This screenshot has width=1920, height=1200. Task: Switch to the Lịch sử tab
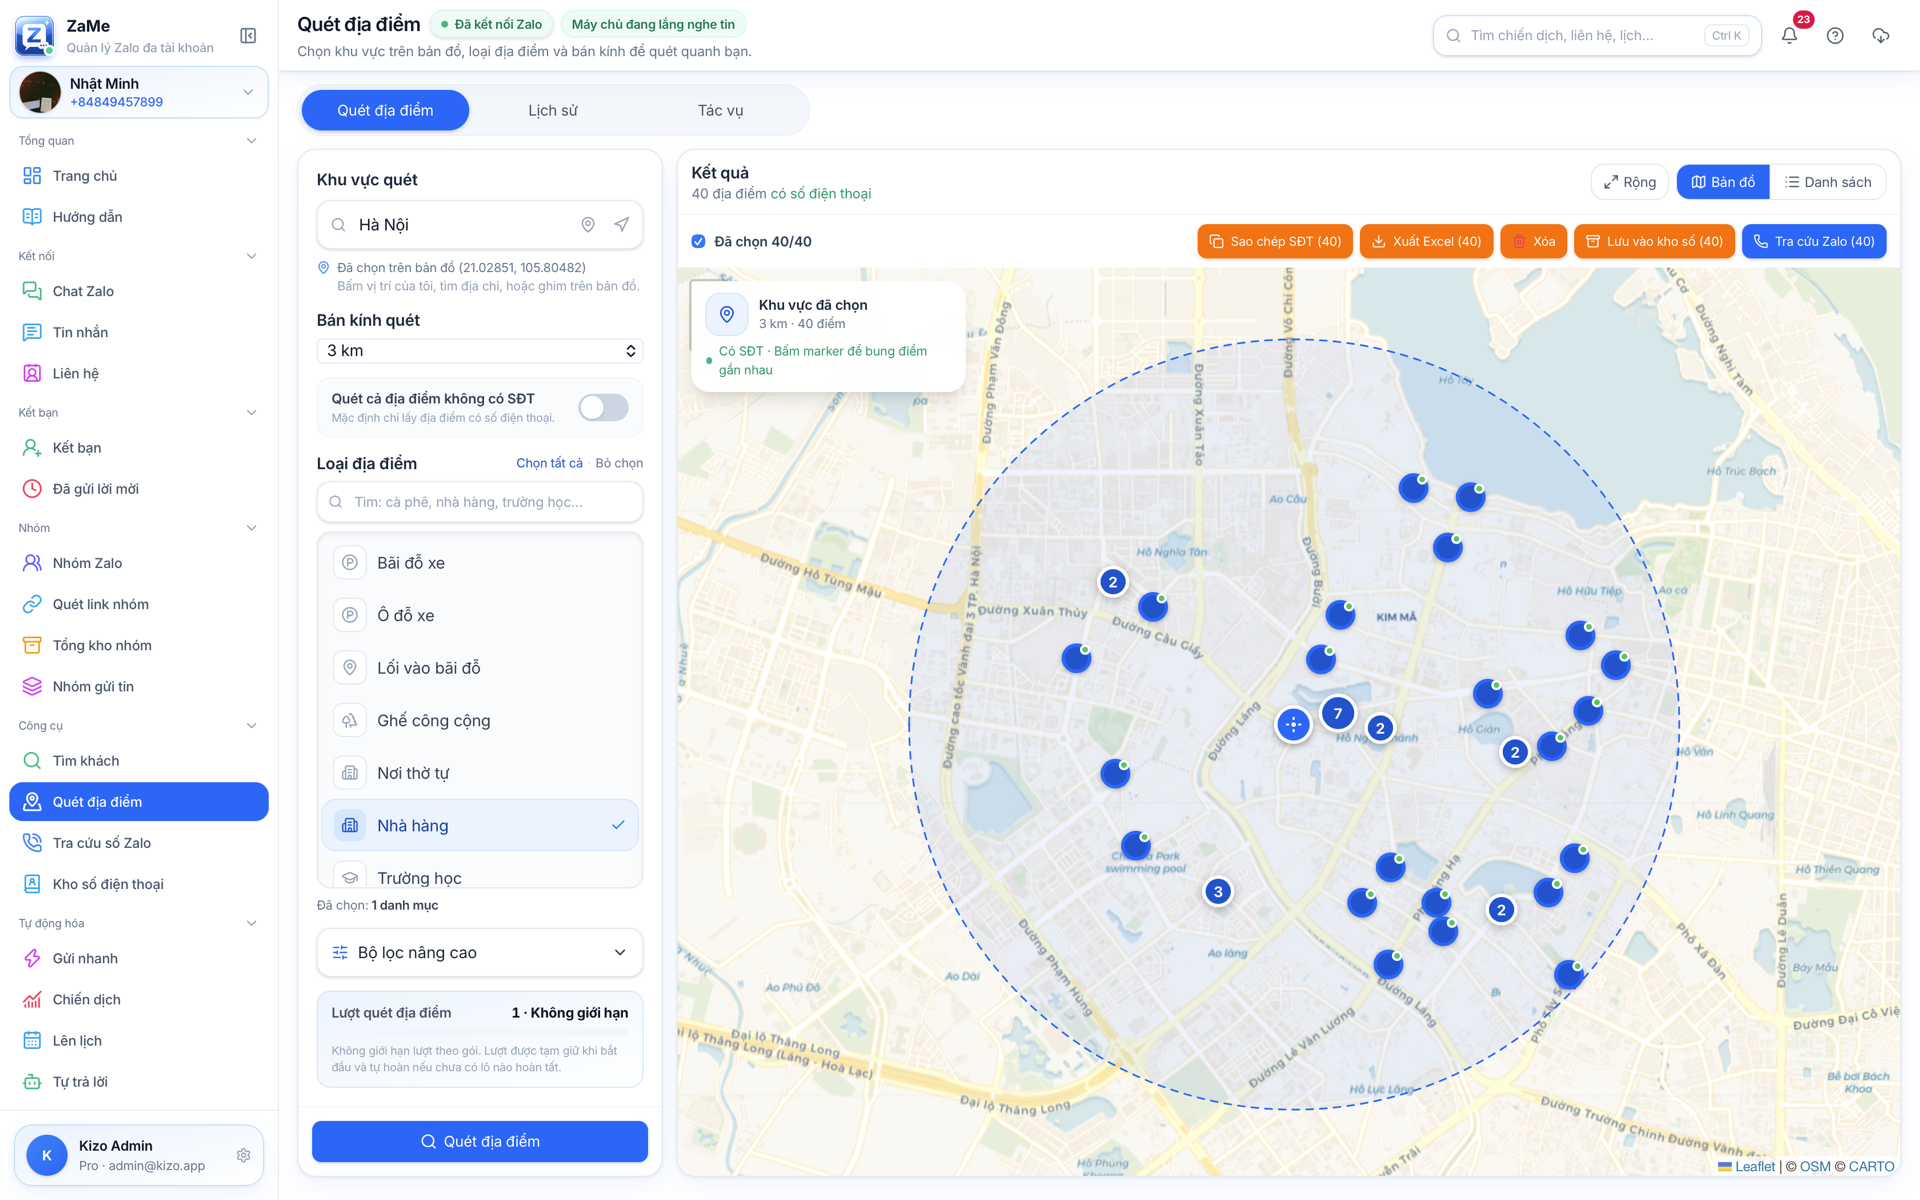coord(553,110)
